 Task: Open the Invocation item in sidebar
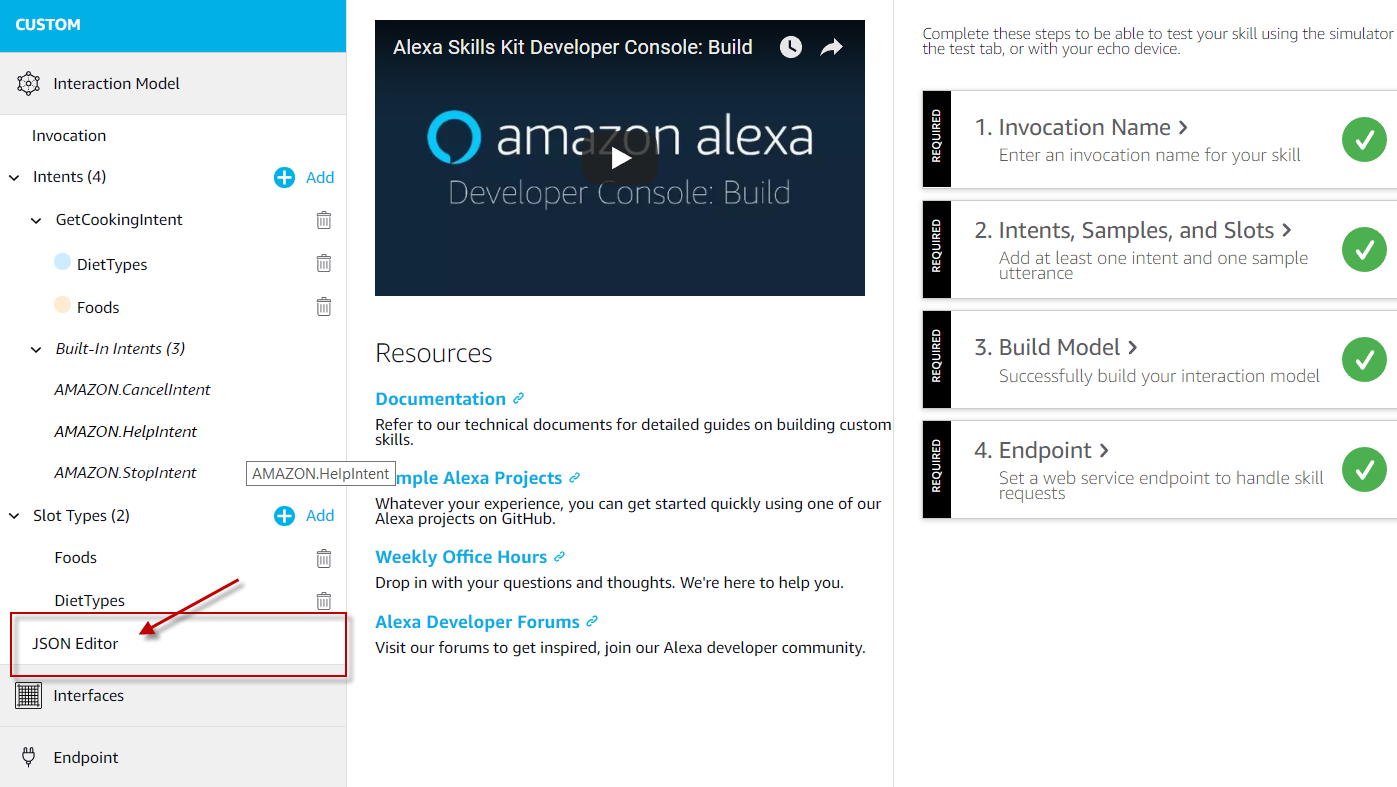(x=69, y=136)
